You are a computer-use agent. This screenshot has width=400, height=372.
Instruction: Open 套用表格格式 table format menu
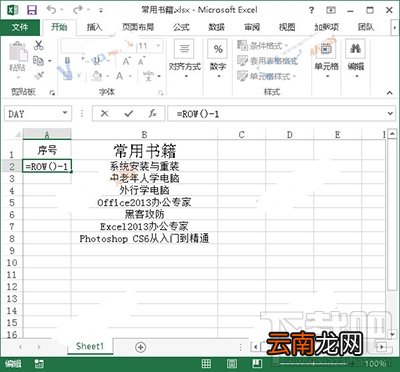click(267, 61)
